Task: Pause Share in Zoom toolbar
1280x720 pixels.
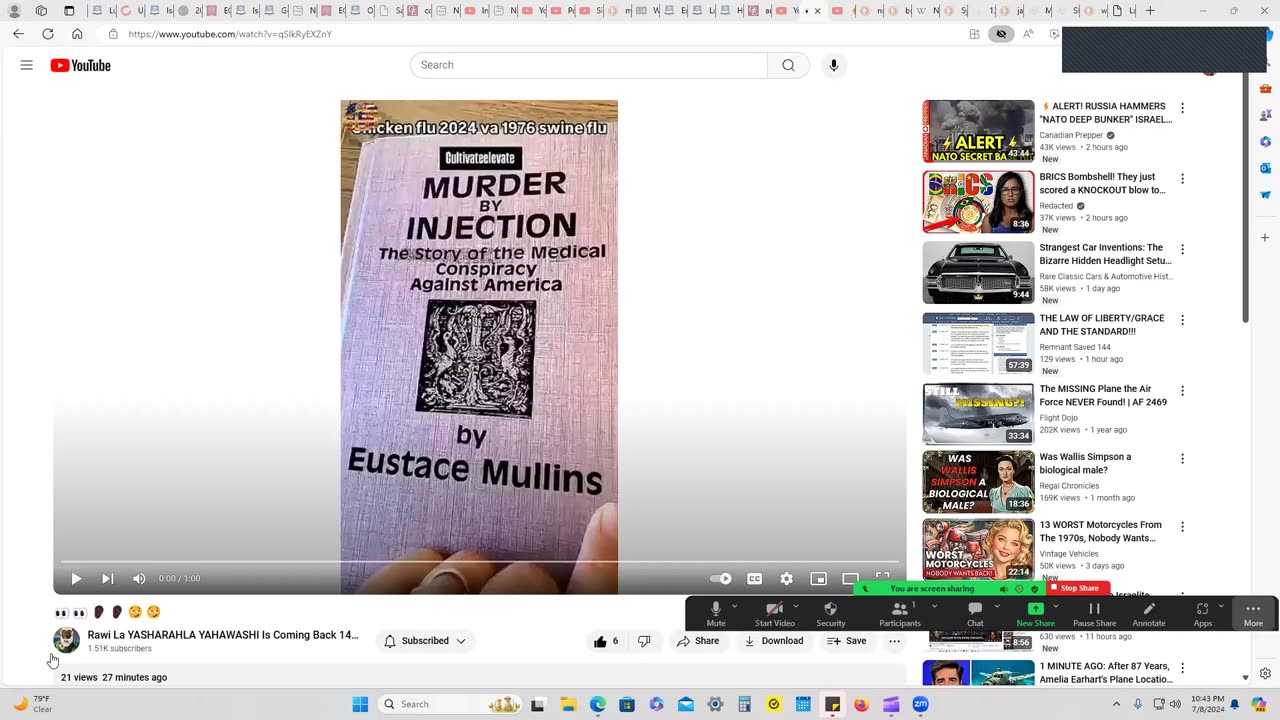Action: pos(1094,613)
